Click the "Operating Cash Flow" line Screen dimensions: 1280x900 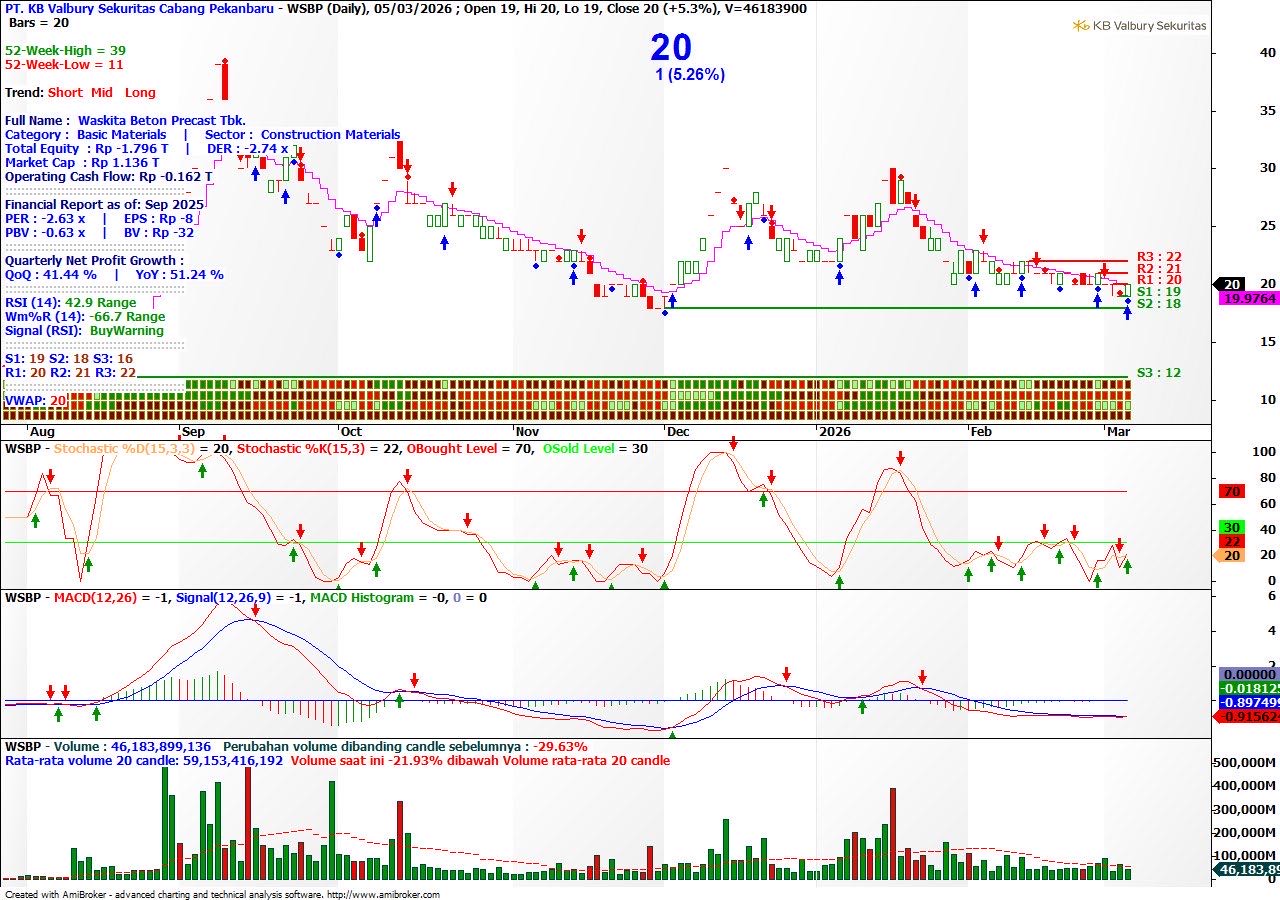tap(108, 176)
